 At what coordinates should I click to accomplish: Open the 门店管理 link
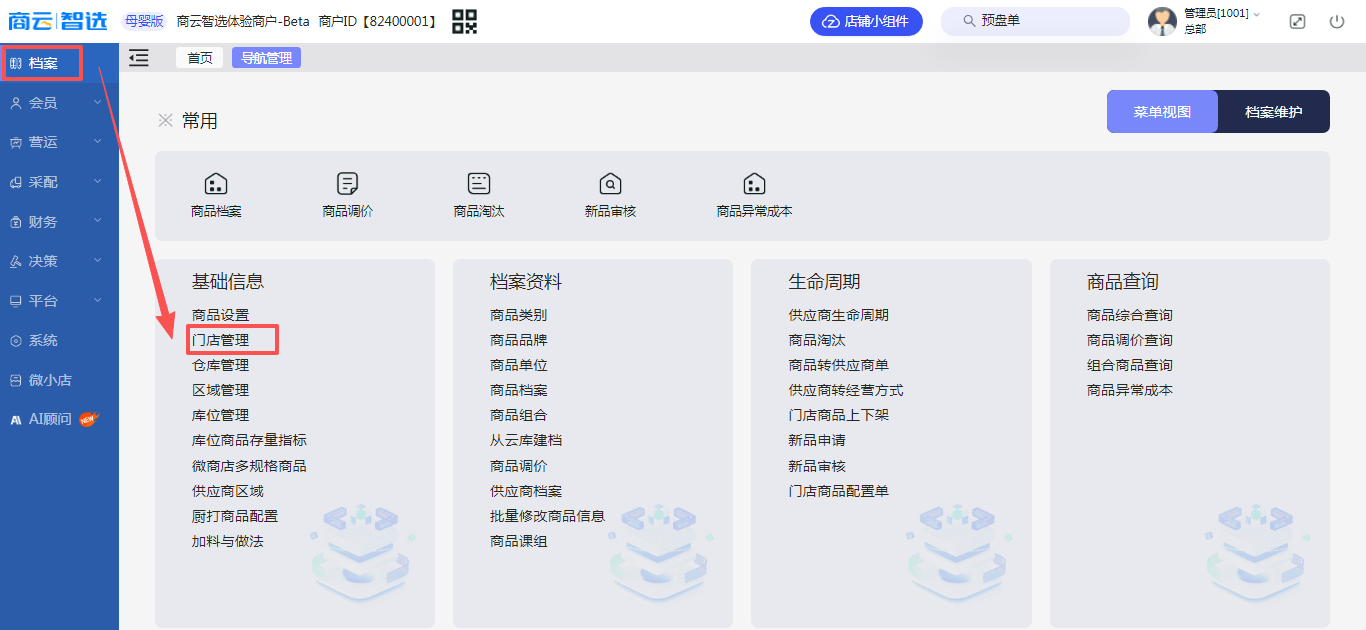221,340
